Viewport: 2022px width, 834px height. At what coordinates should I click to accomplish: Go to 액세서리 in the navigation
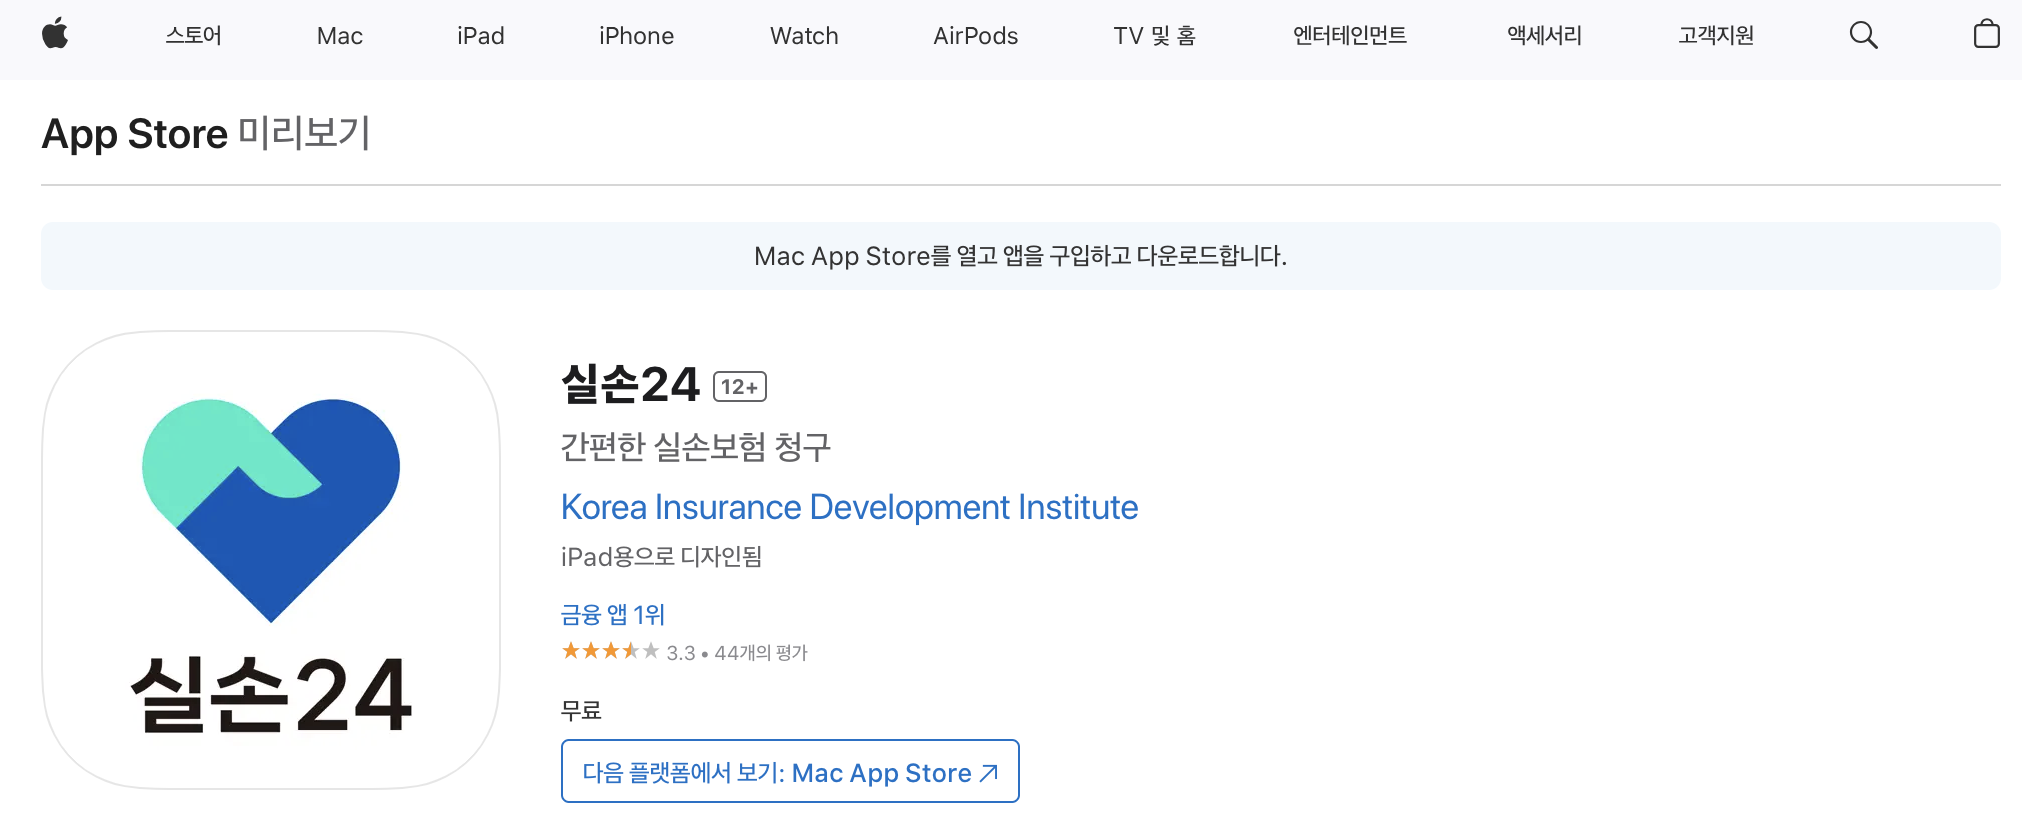pos(1544,36)
